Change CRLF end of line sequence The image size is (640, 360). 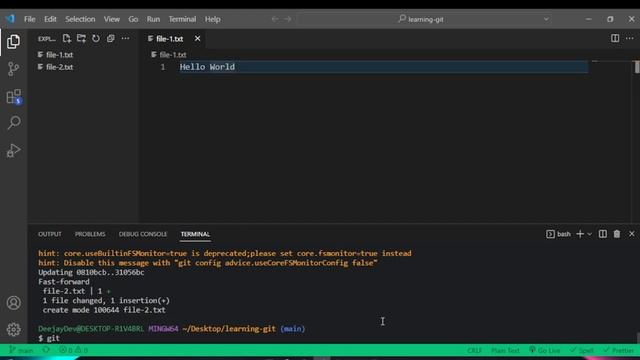(474, 351)
